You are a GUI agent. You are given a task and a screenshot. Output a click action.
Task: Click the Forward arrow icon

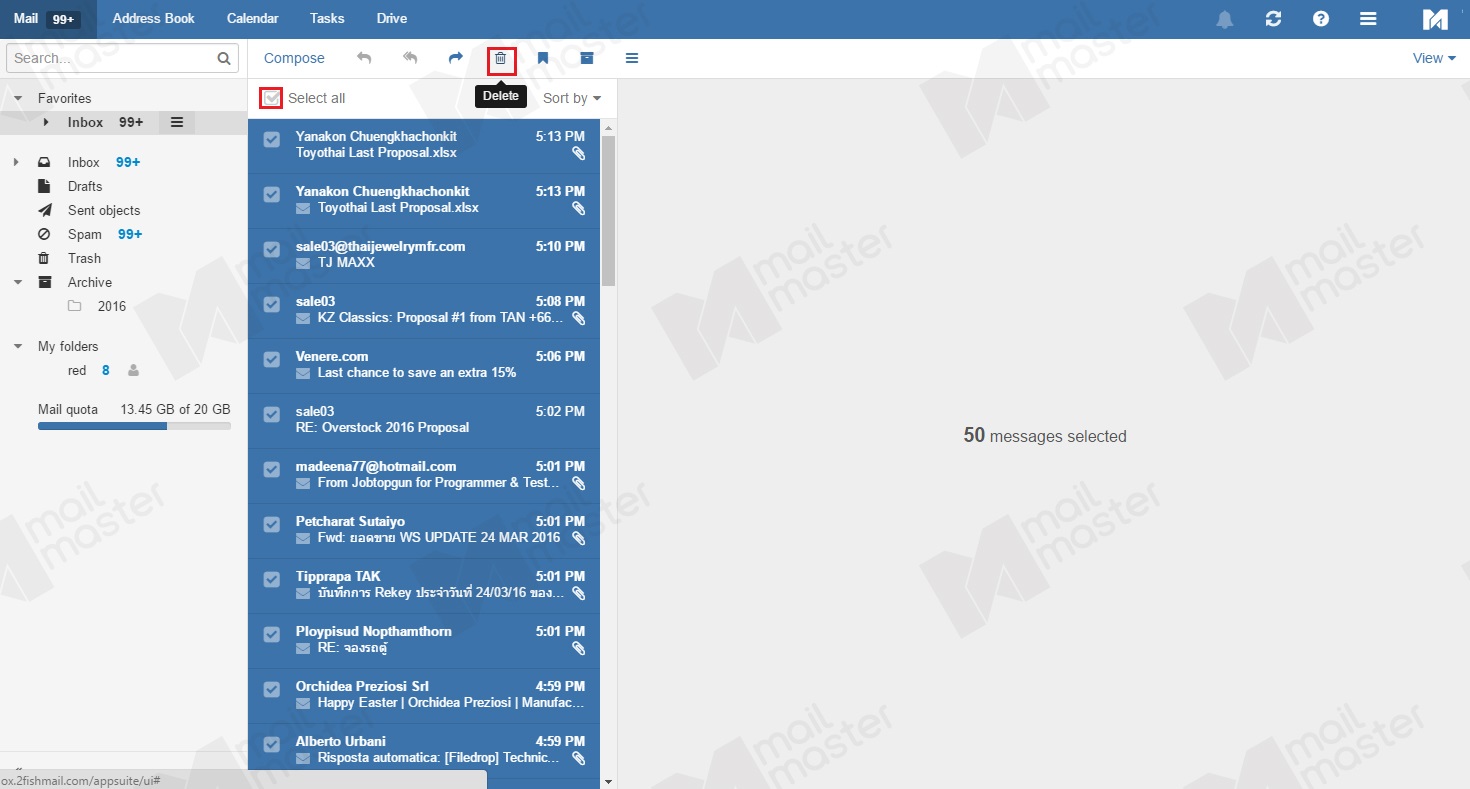click(x=455, y=58)
